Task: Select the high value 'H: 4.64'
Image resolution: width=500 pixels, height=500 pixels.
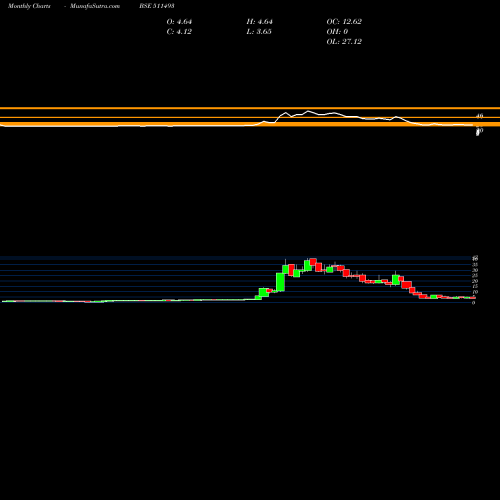Action: [x=260, y=22]
